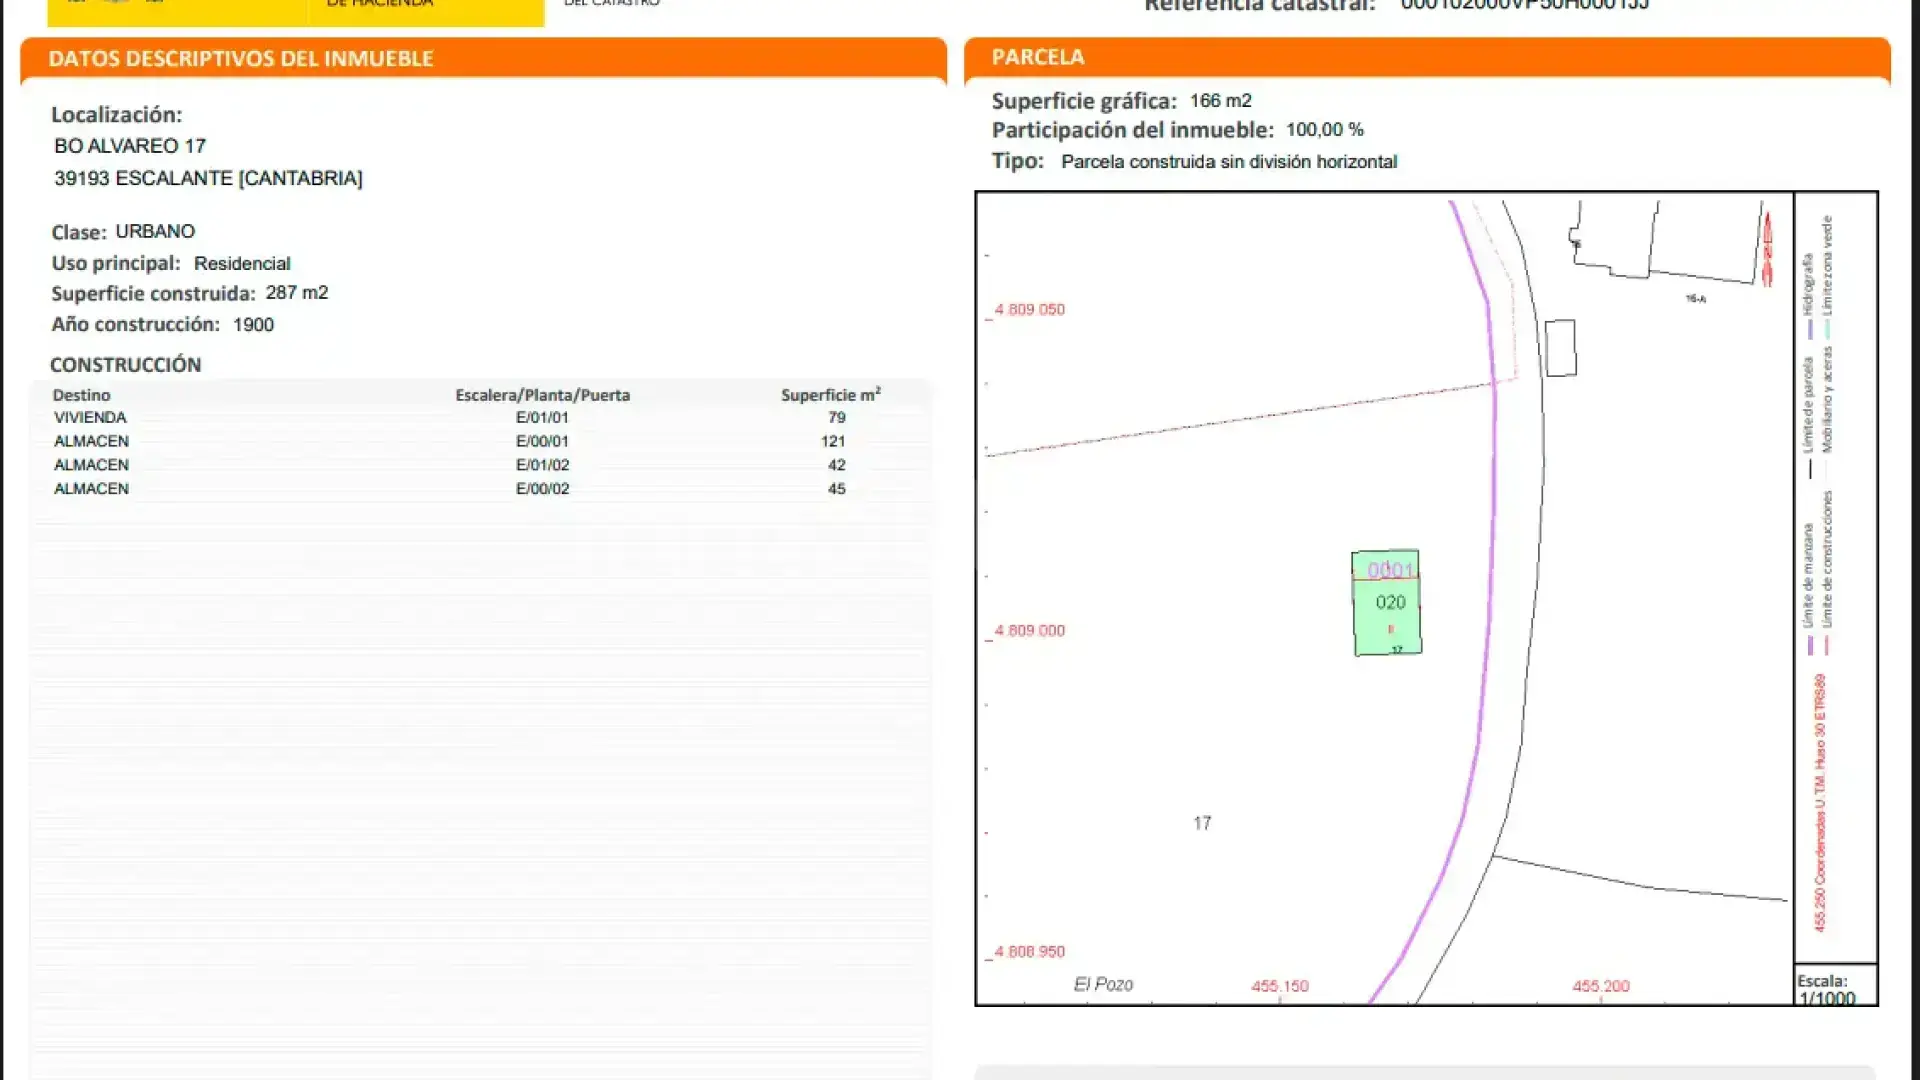Click the 'Superficie m²' column header

coord(830,395)
